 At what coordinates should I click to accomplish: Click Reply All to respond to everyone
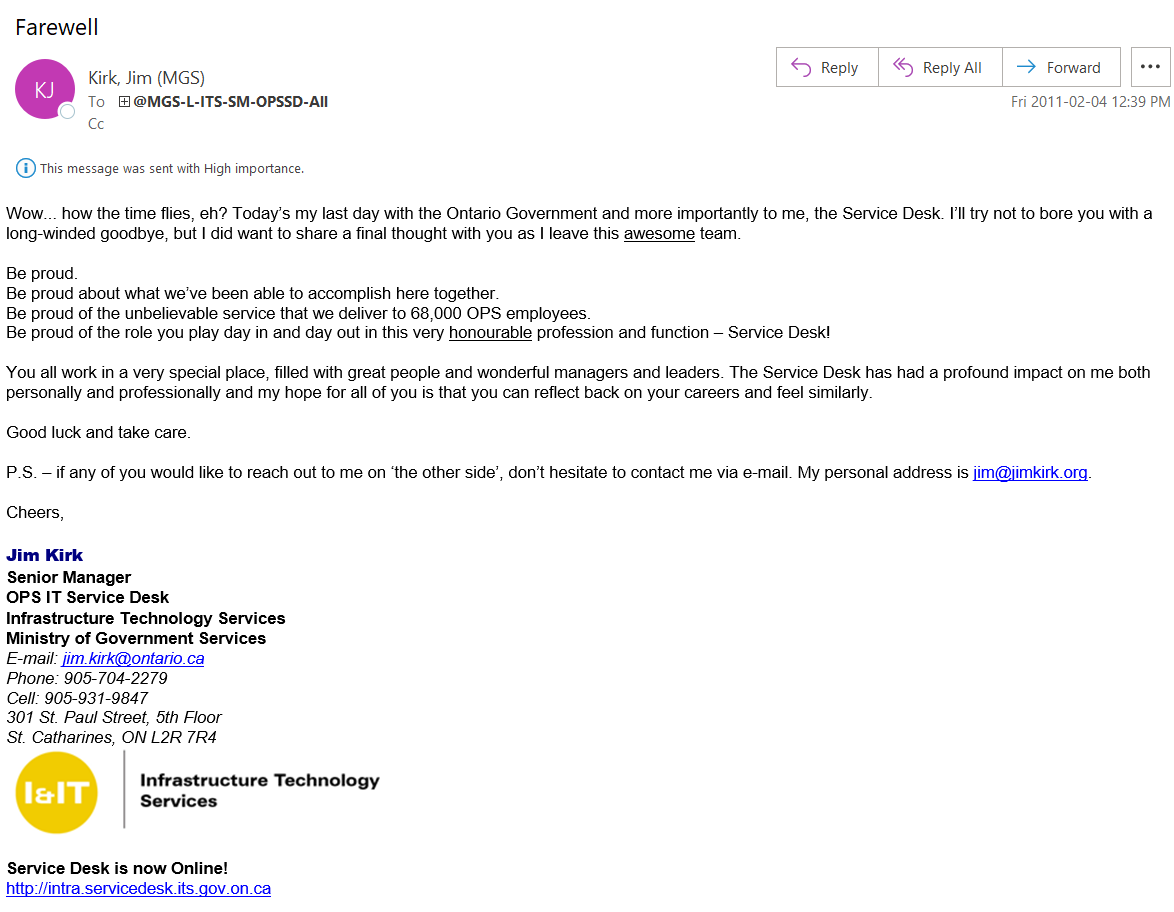click(x=939, y=67)
